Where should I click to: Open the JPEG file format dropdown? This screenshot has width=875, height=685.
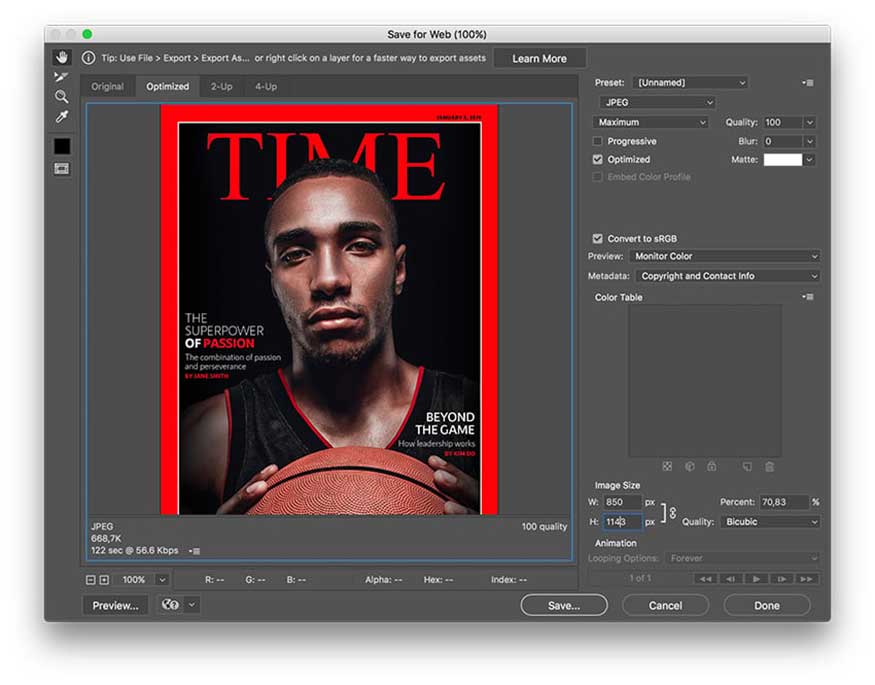click(657, 103)
